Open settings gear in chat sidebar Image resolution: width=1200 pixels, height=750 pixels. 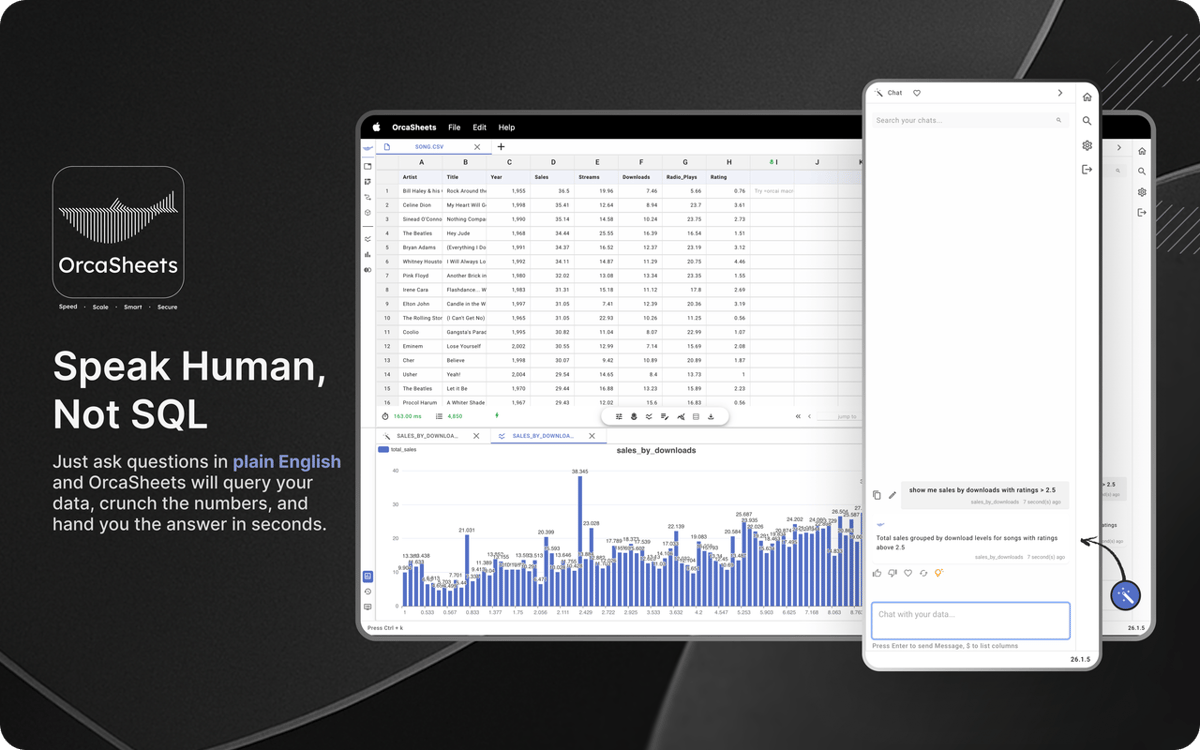1087,145
